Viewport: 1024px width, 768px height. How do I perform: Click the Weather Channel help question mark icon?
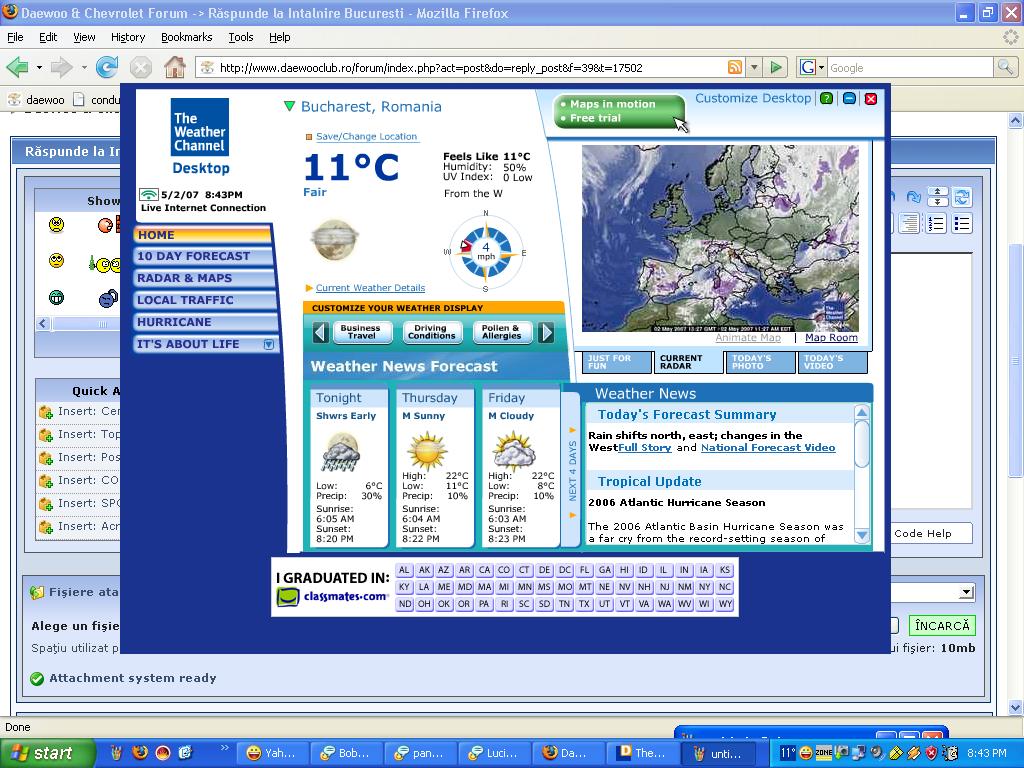[x=826, y=98]
